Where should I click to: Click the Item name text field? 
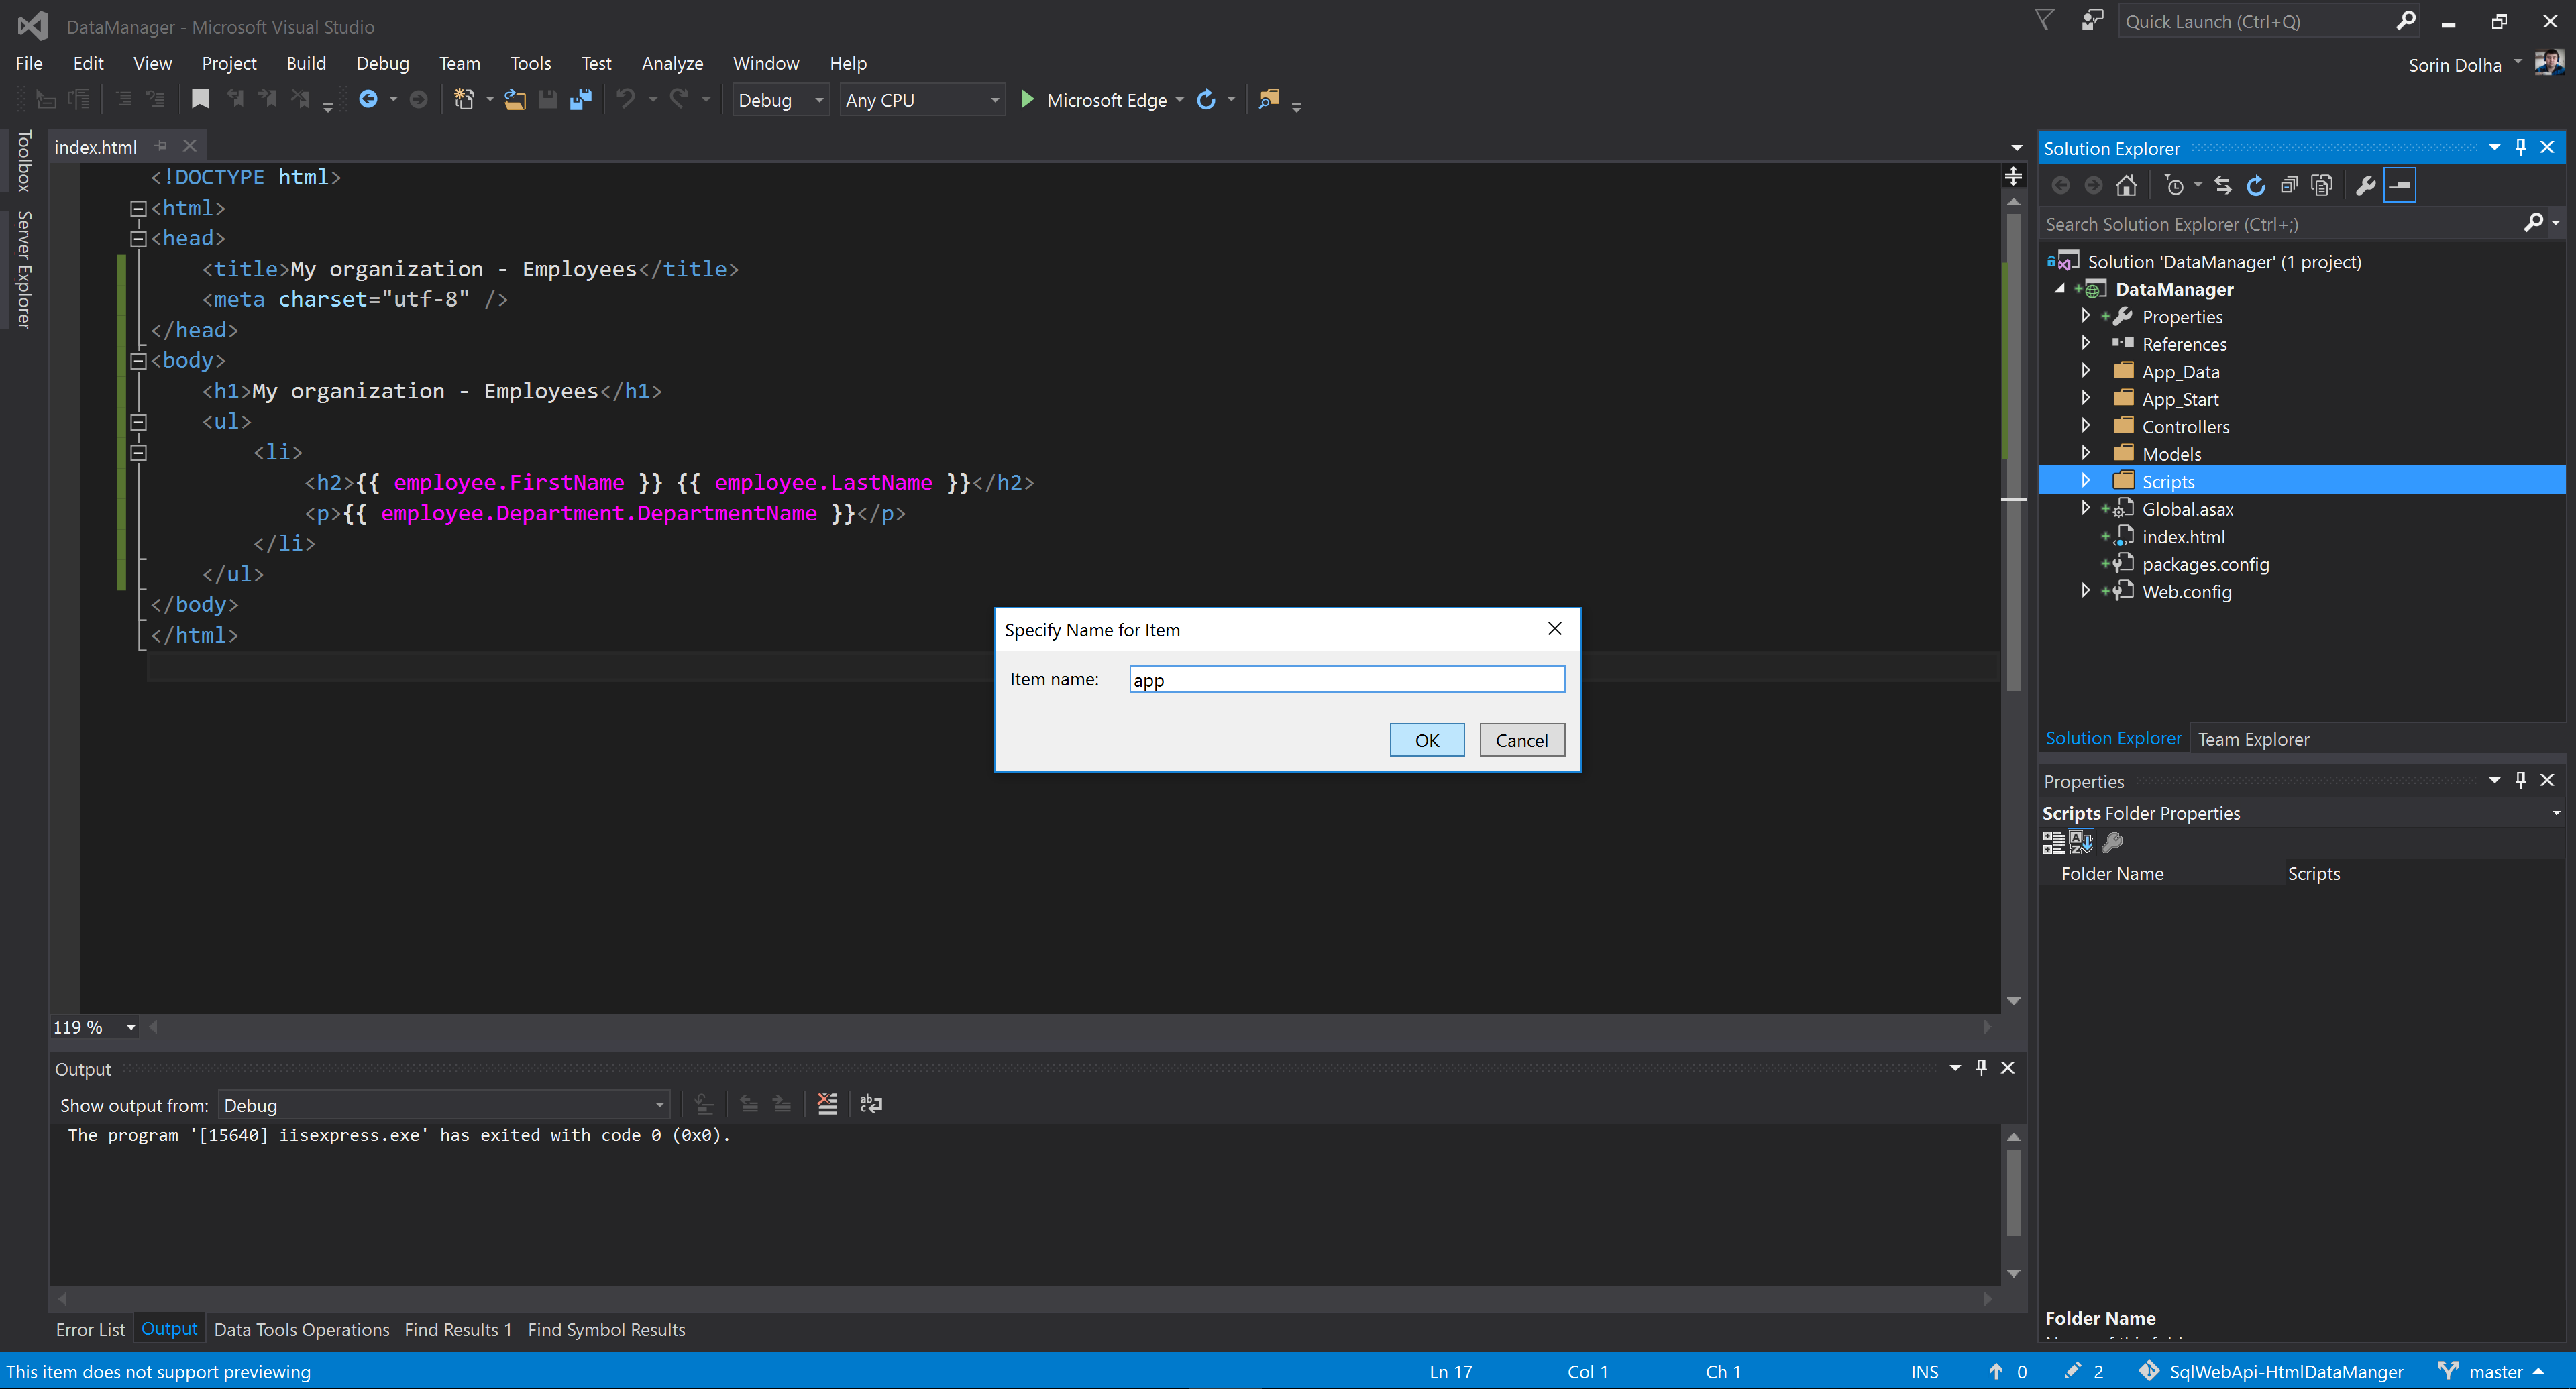click(x=1346, y=680)
